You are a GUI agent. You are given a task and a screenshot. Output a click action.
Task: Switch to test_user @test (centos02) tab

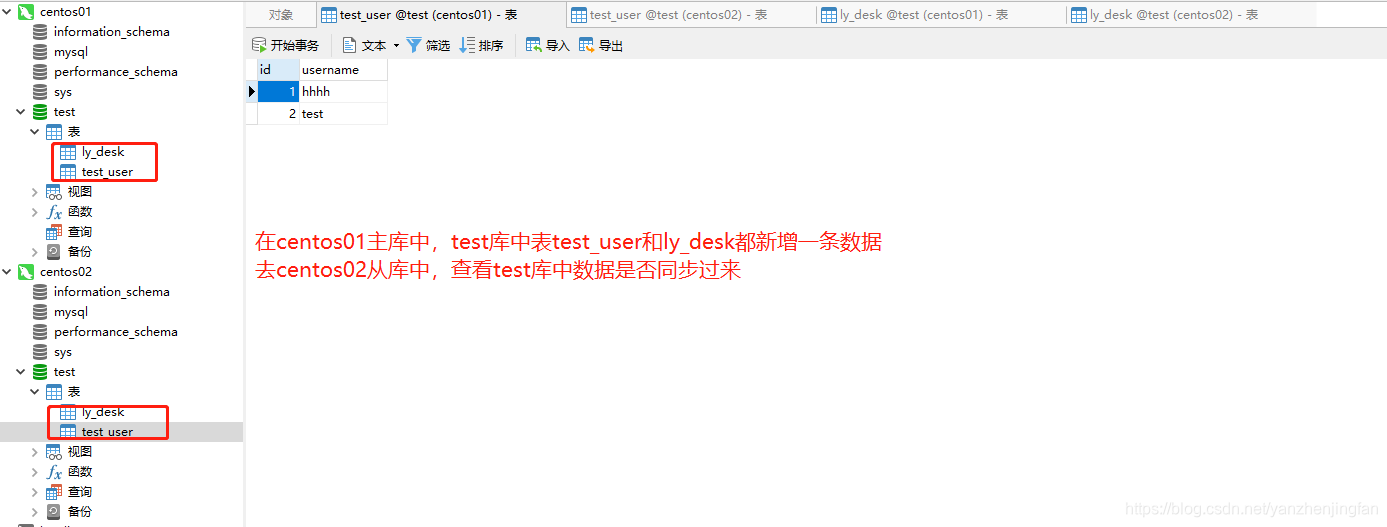(x=691, y=15)
